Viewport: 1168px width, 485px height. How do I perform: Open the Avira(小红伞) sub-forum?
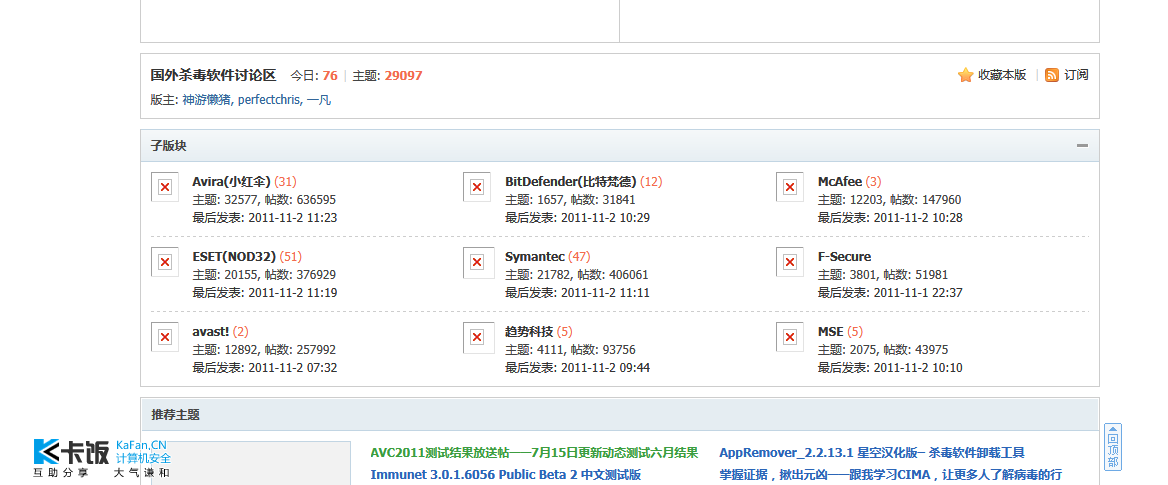[x=232, y=181]
